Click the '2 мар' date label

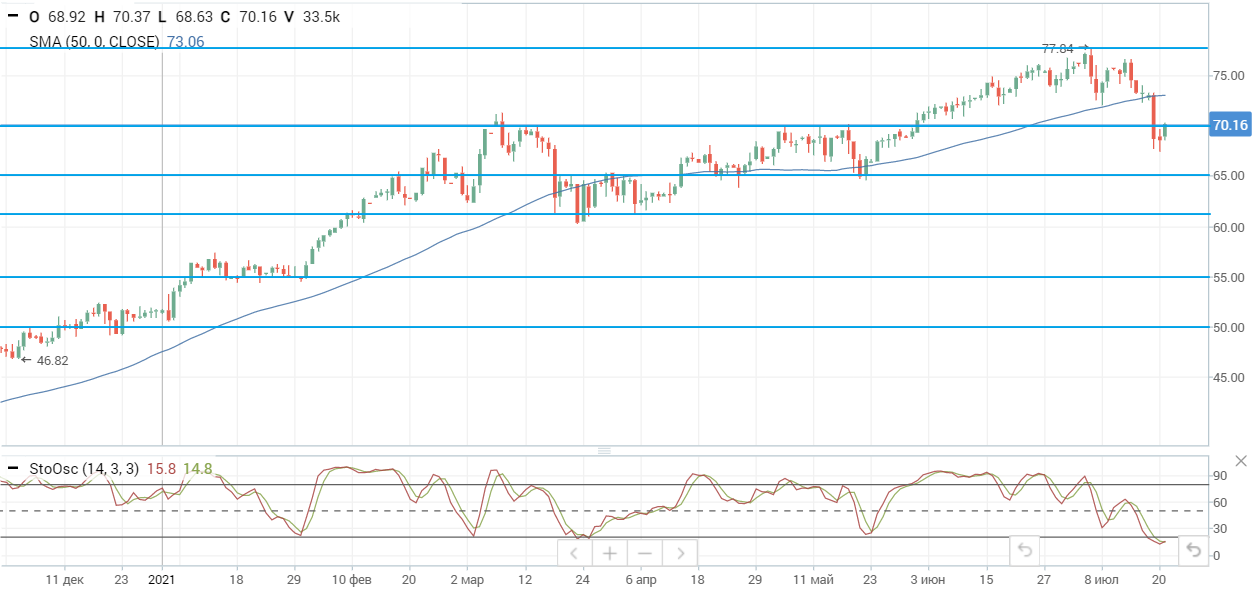pos(467,579)
